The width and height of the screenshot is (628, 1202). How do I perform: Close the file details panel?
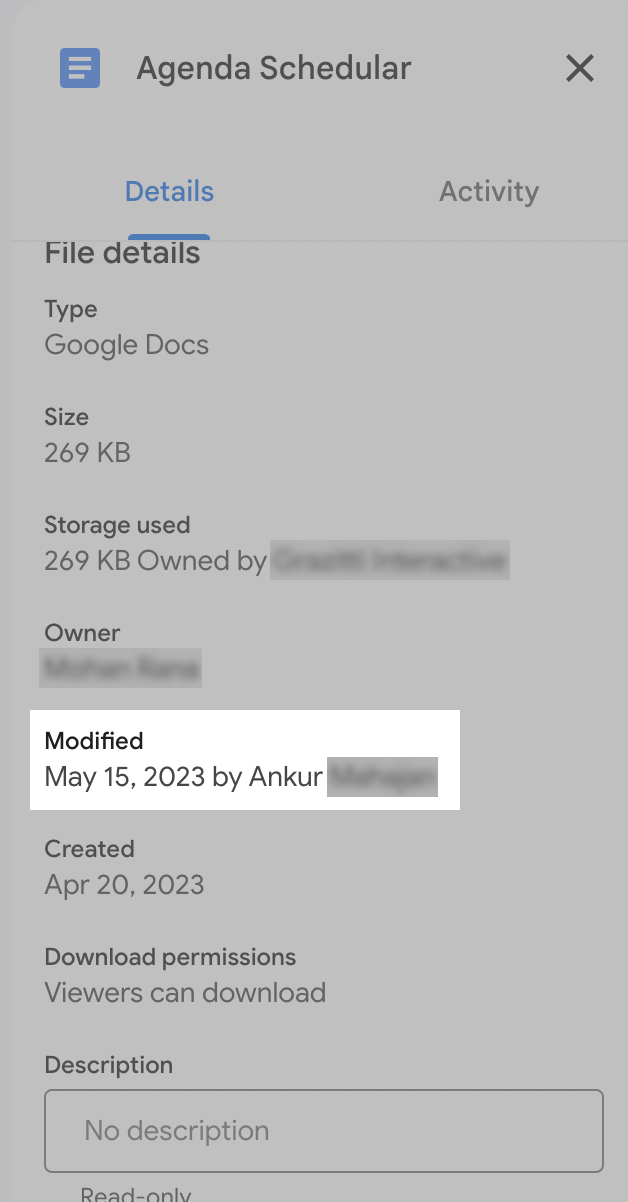pyautogui.click(x=580, y=69)
